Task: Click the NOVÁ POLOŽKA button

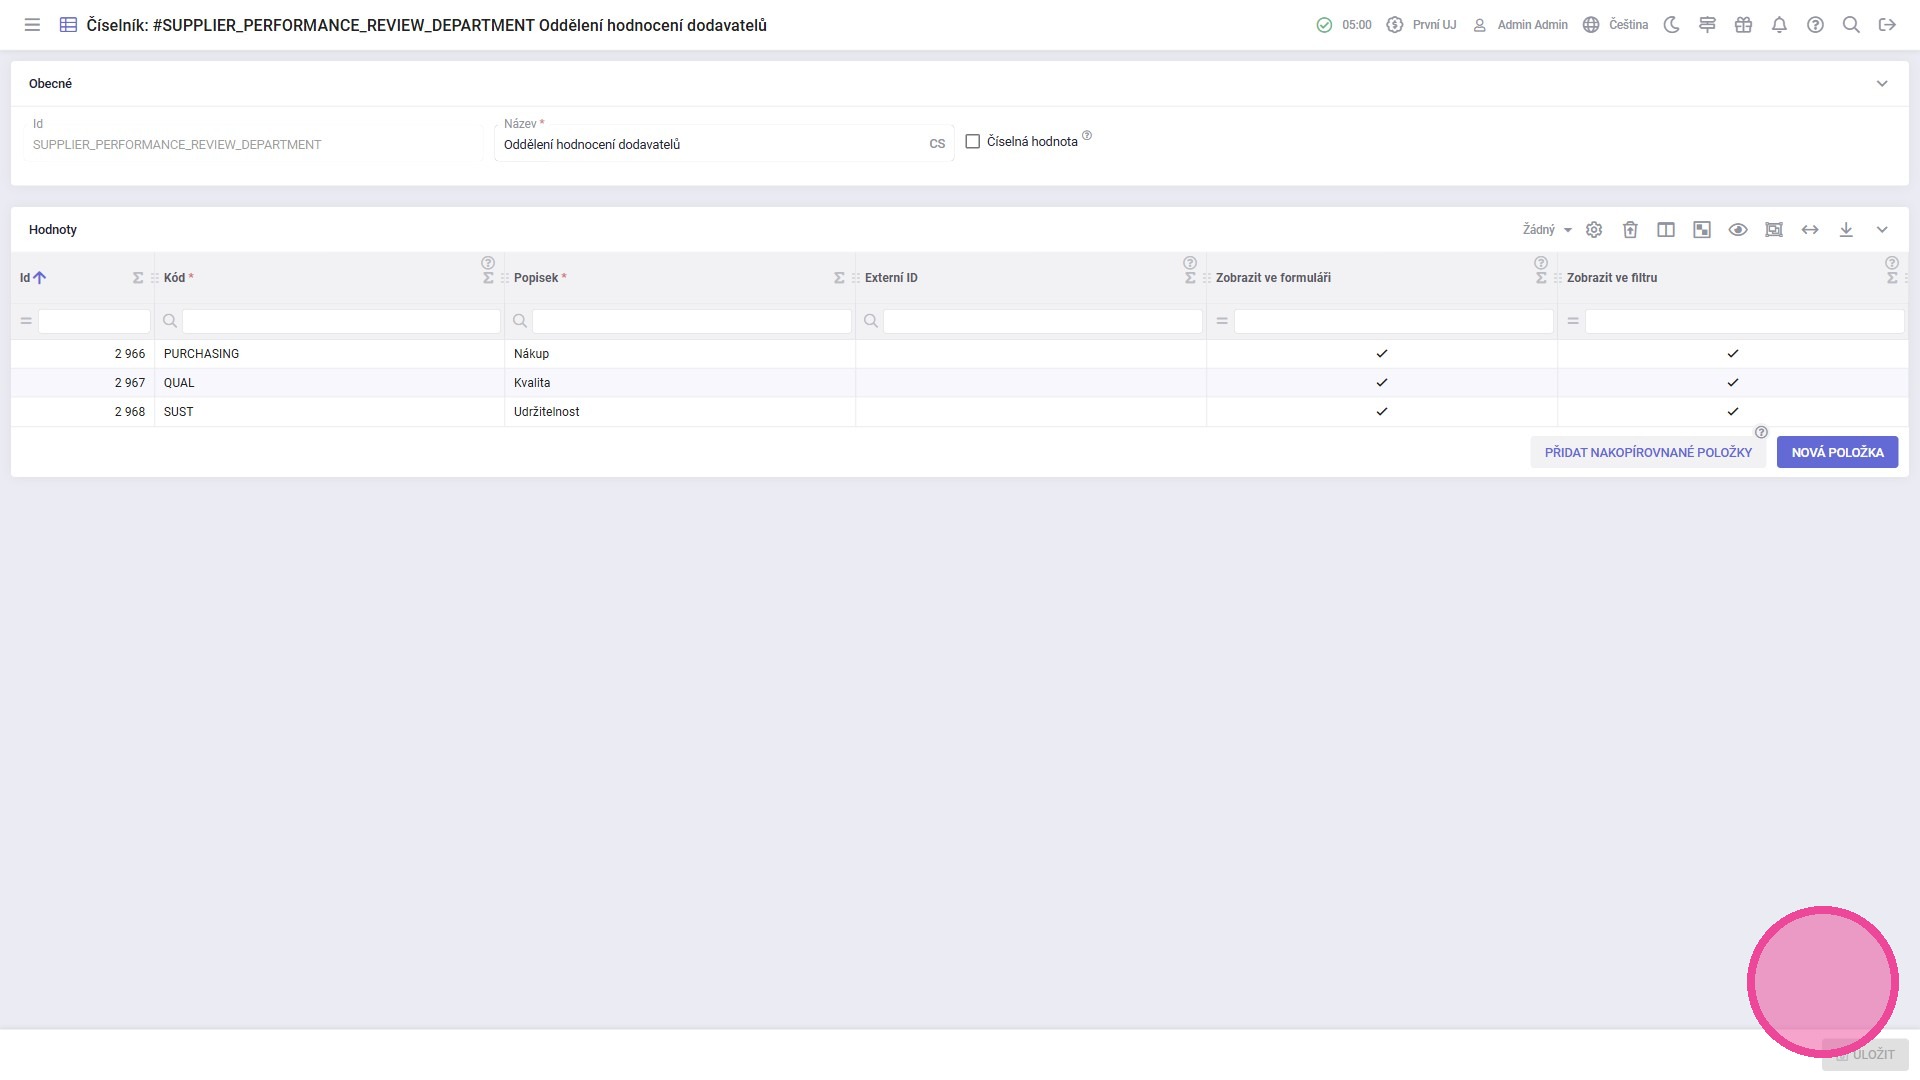Action: (x=1837, y=452)
